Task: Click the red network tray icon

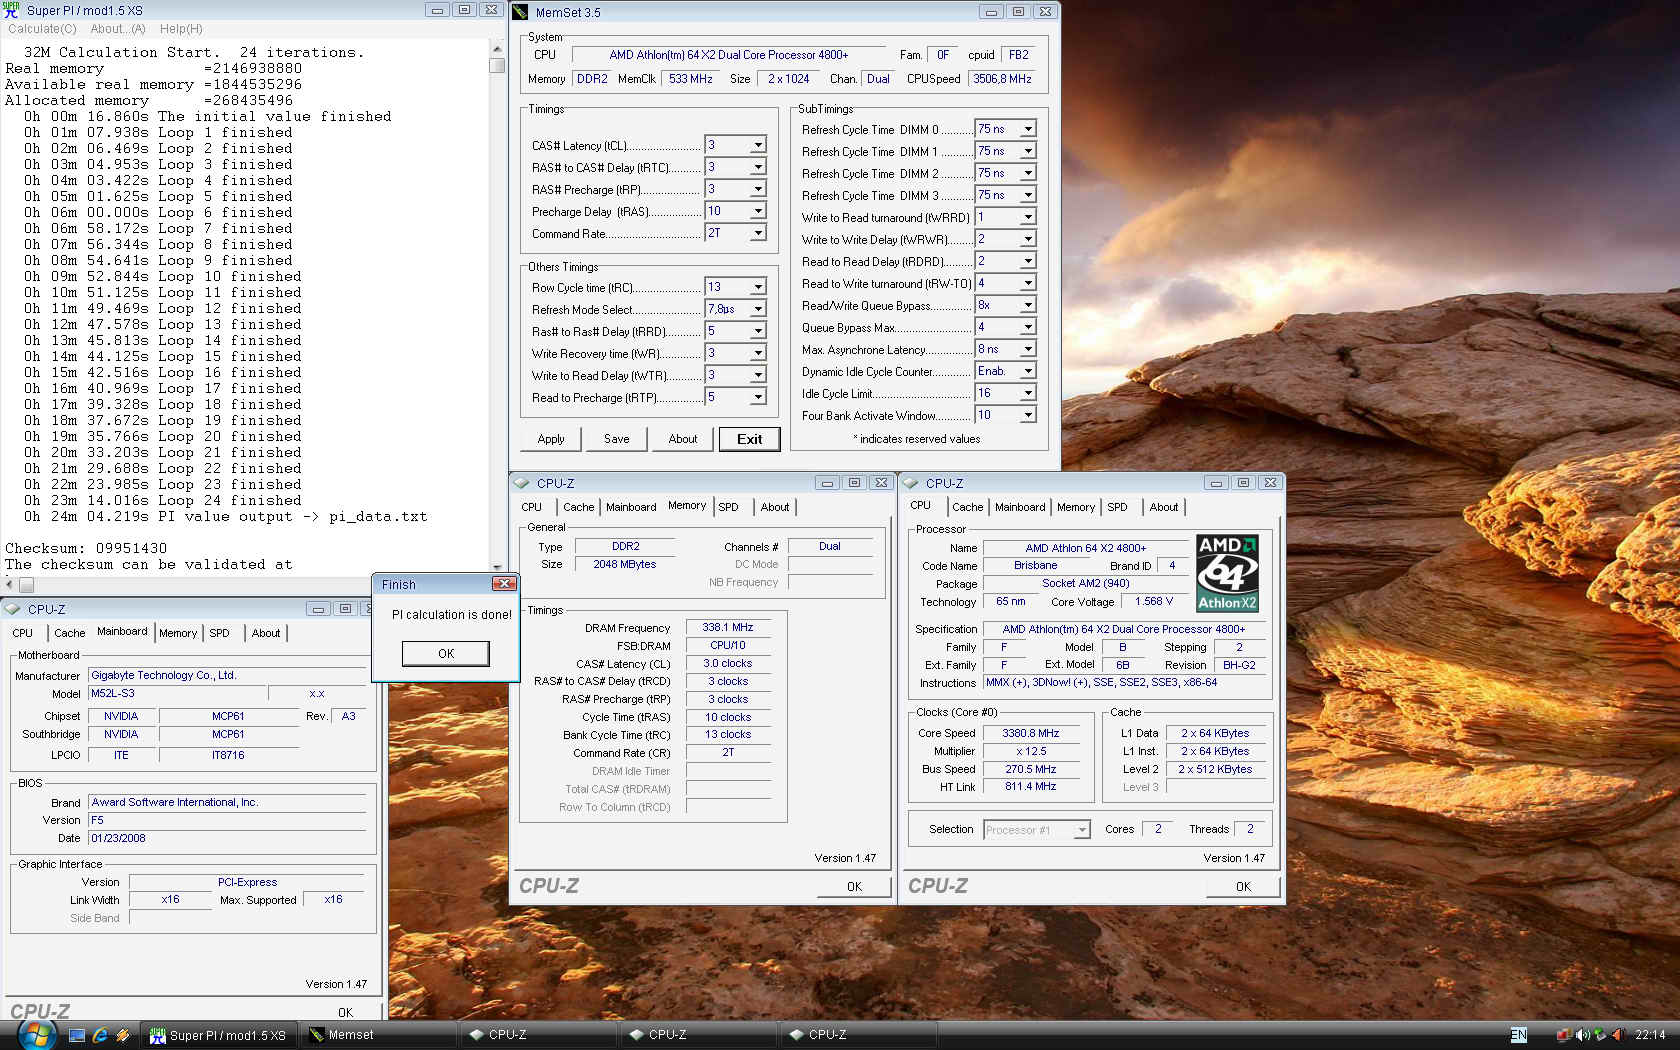Action: [x=1563, y=1035]
